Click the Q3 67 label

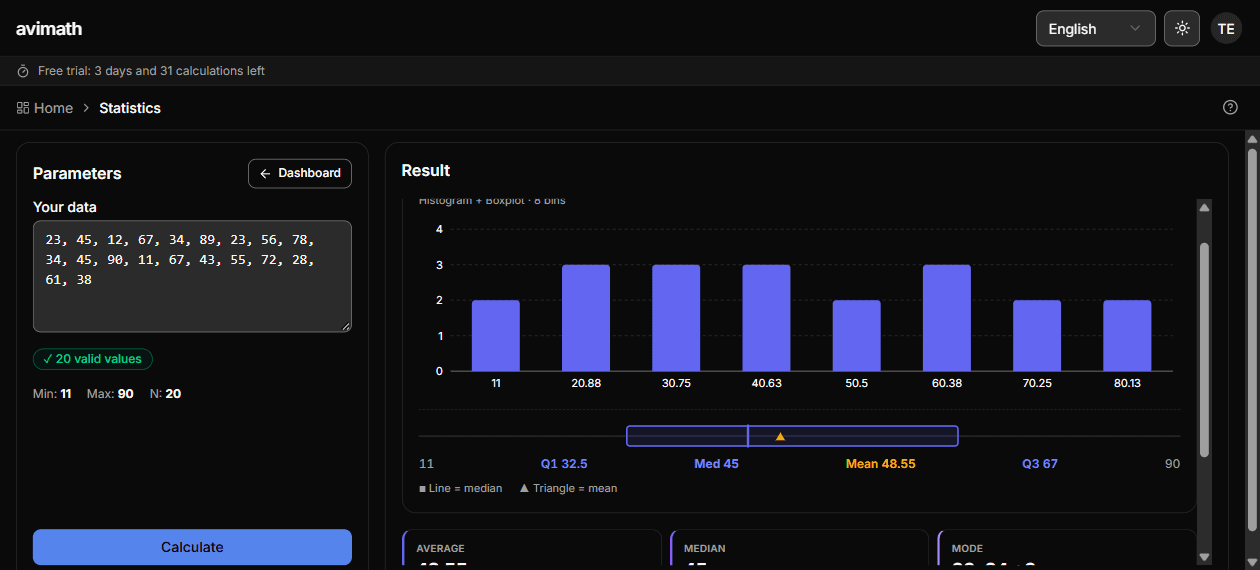[x=1040, y=464]
